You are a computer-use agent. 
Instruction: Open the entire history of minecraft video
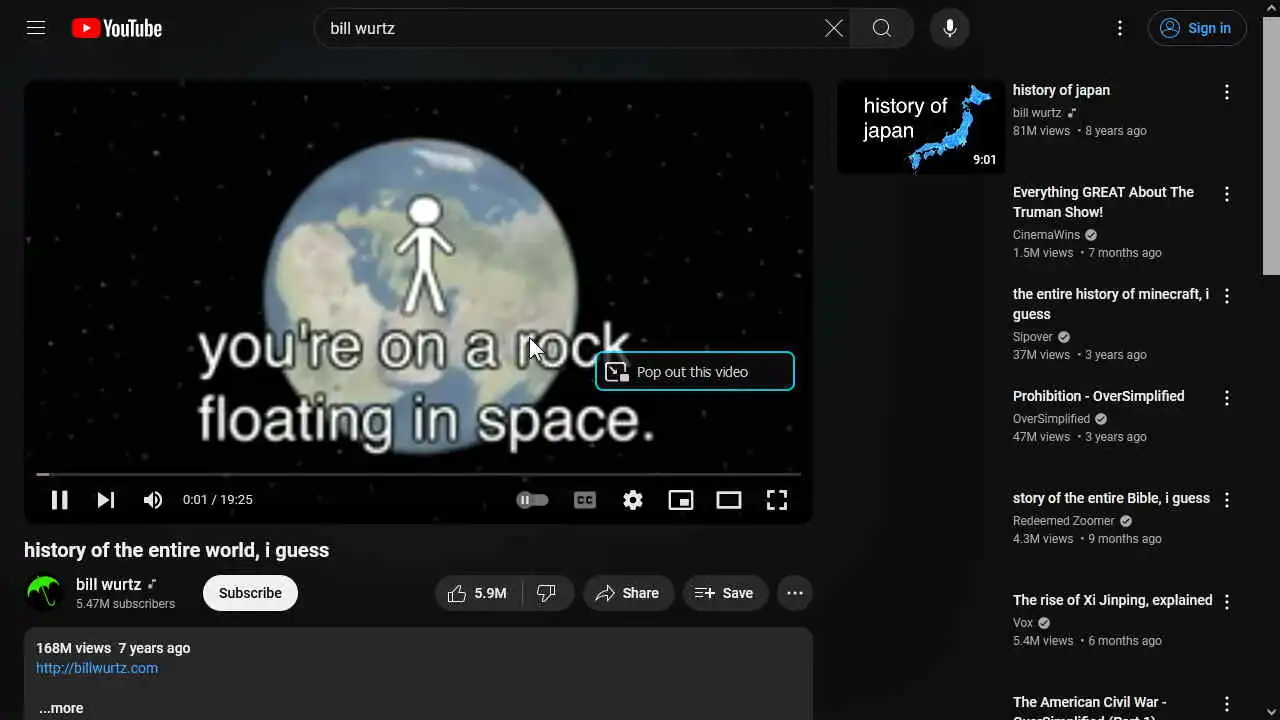[x=1111, y=304]
